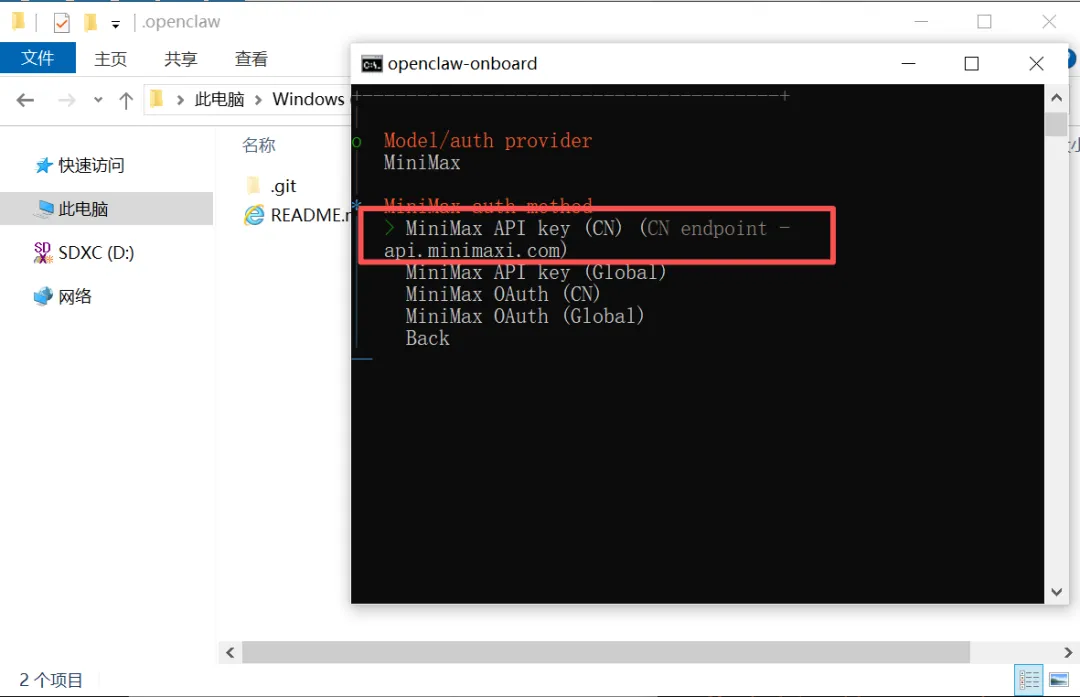This screenshot has width=1080, height=697.
Task: Go up one folder level arrow
Action: pyautogui.click(x=125, y=101)
